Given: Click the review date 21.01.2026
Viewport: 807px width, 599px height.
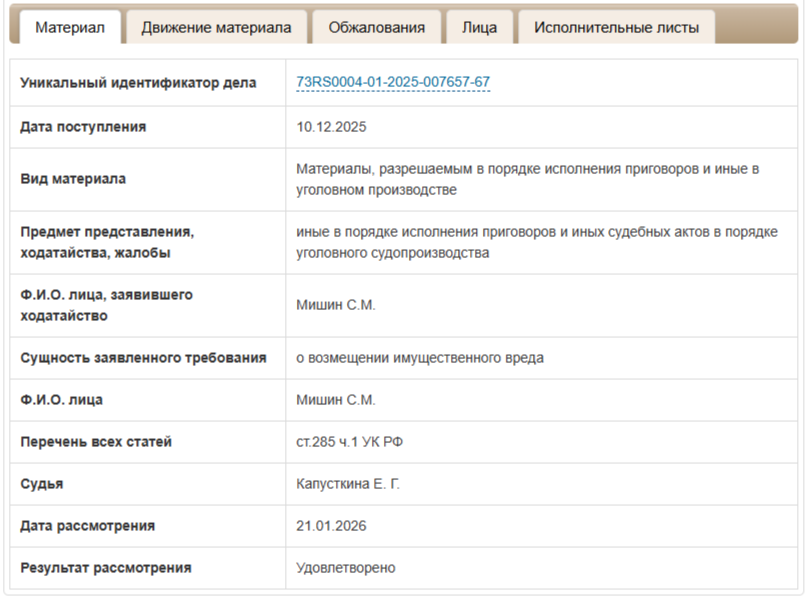Looking at the screenshot, I should [332, 526].
